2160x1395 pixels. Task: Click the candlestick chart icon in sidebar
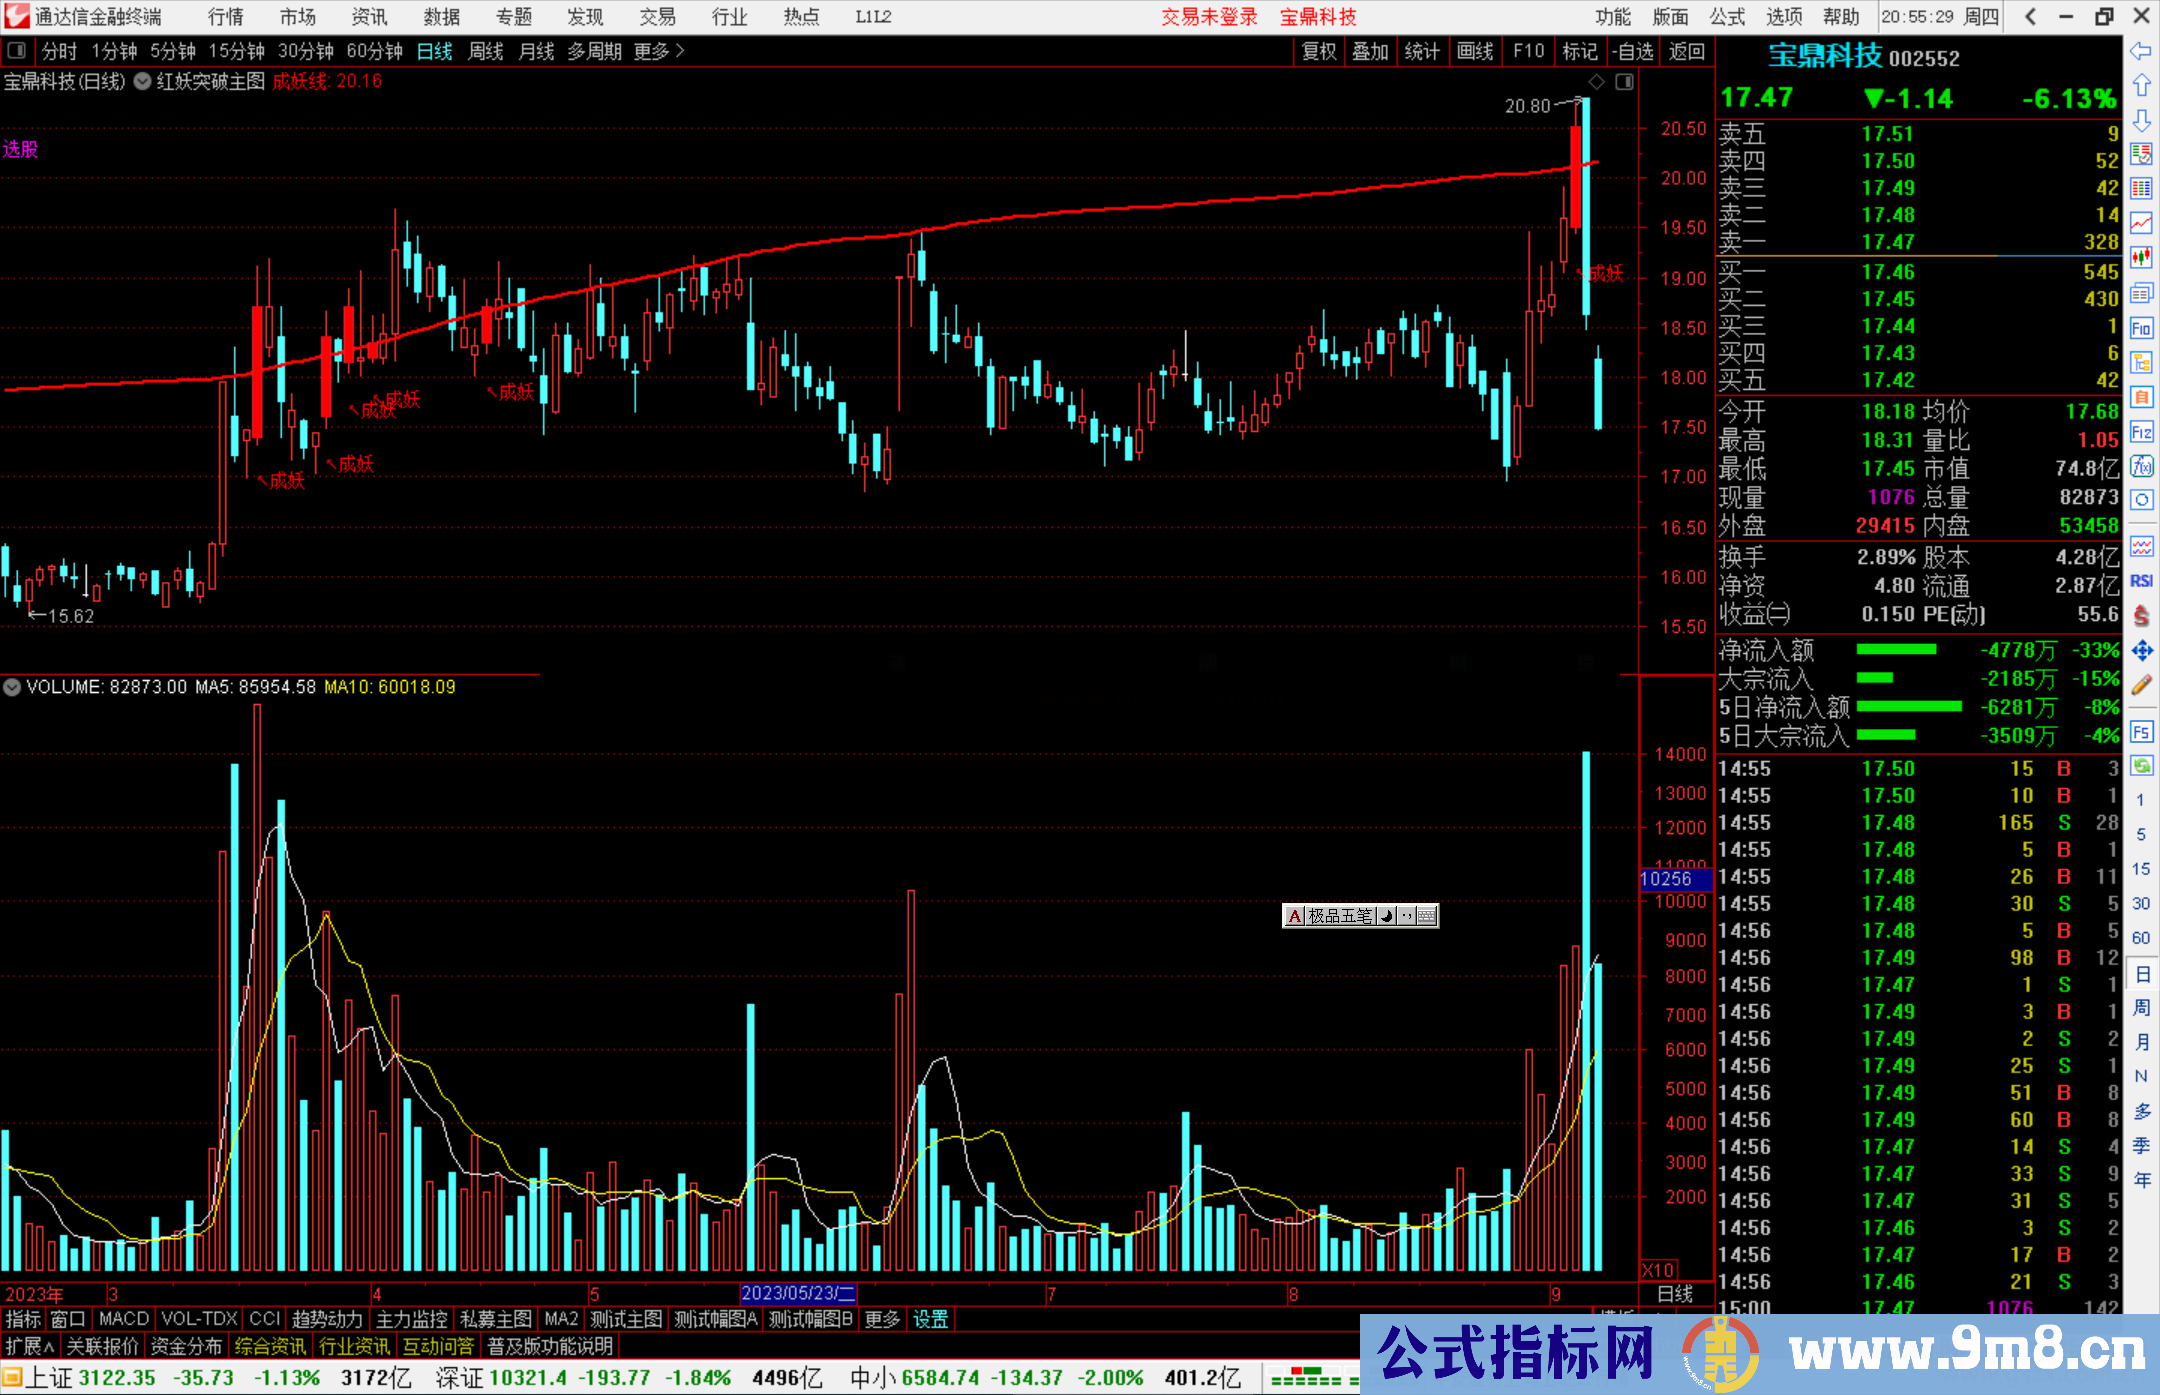tap(2141, 258)
